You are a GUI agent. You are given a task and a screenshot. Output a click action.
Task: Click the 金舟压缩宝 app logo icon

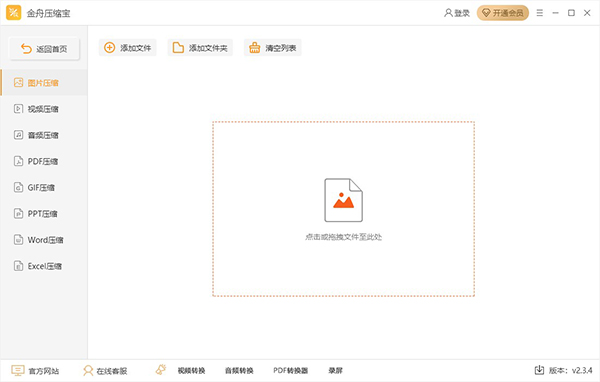click(13, 13)
